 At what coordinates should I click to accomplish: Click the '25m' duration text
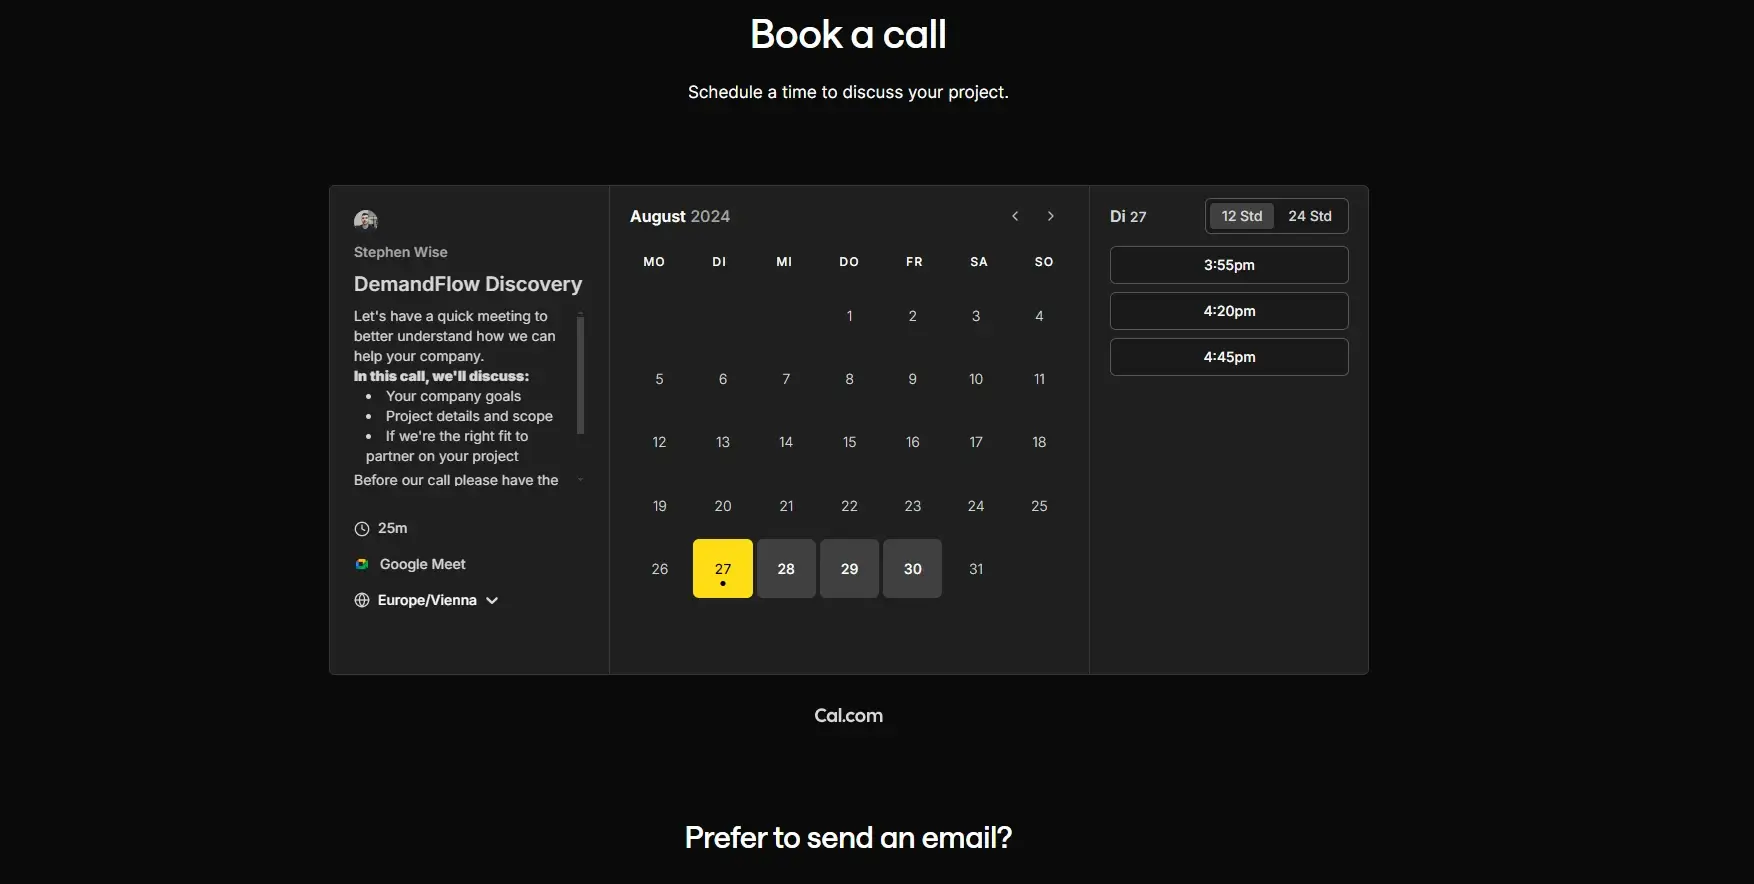tap(392, 528)
